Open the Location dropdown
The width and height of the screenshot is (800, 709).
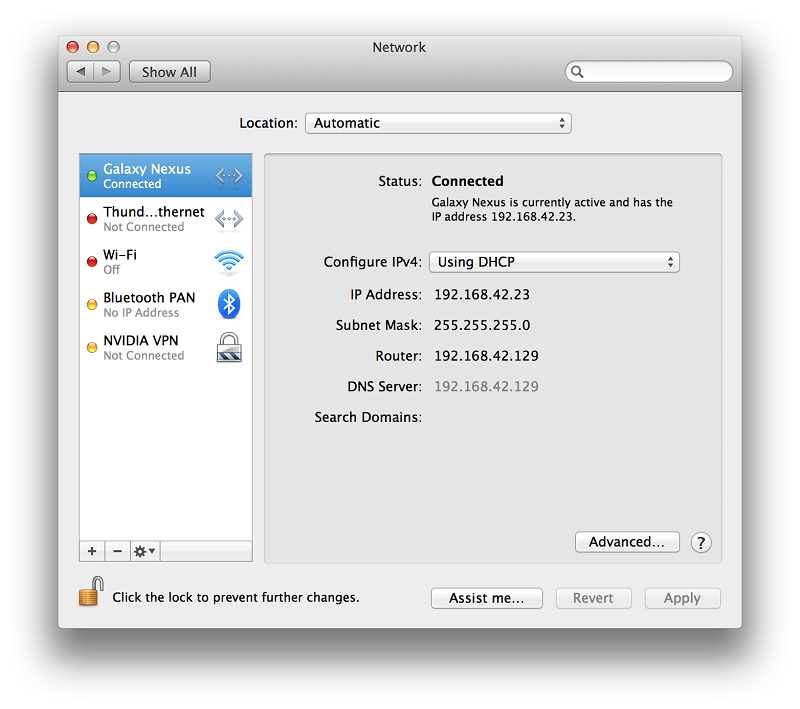[x=438, y=123]
